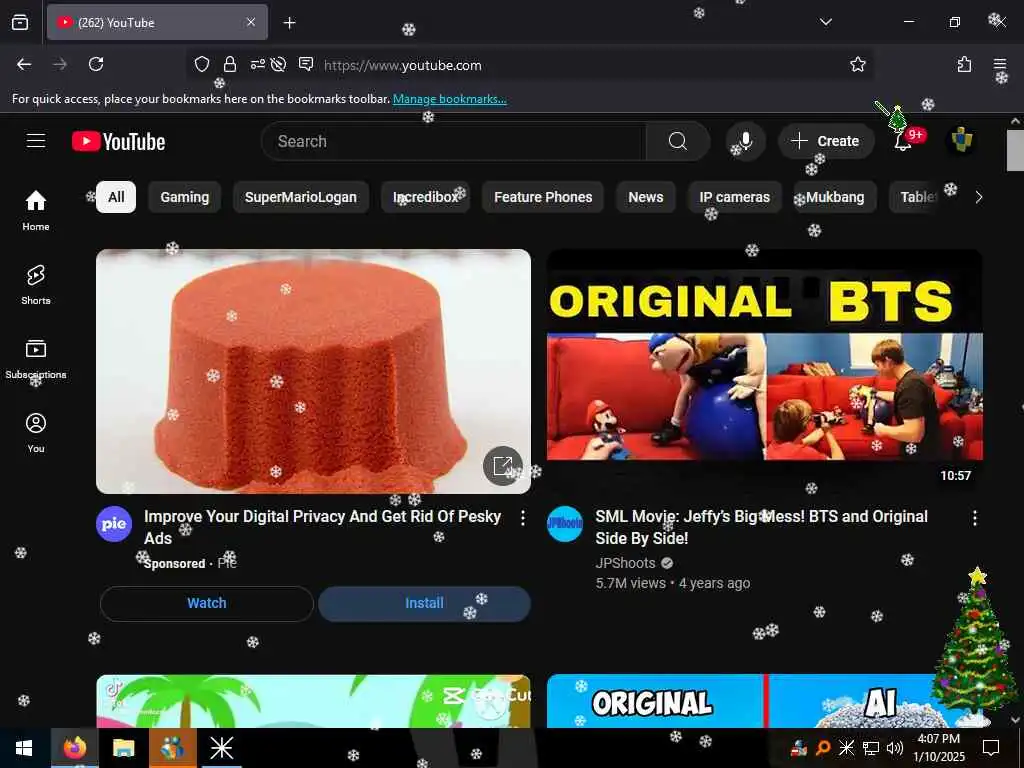Open the Windows notification center

pos(991,748)
